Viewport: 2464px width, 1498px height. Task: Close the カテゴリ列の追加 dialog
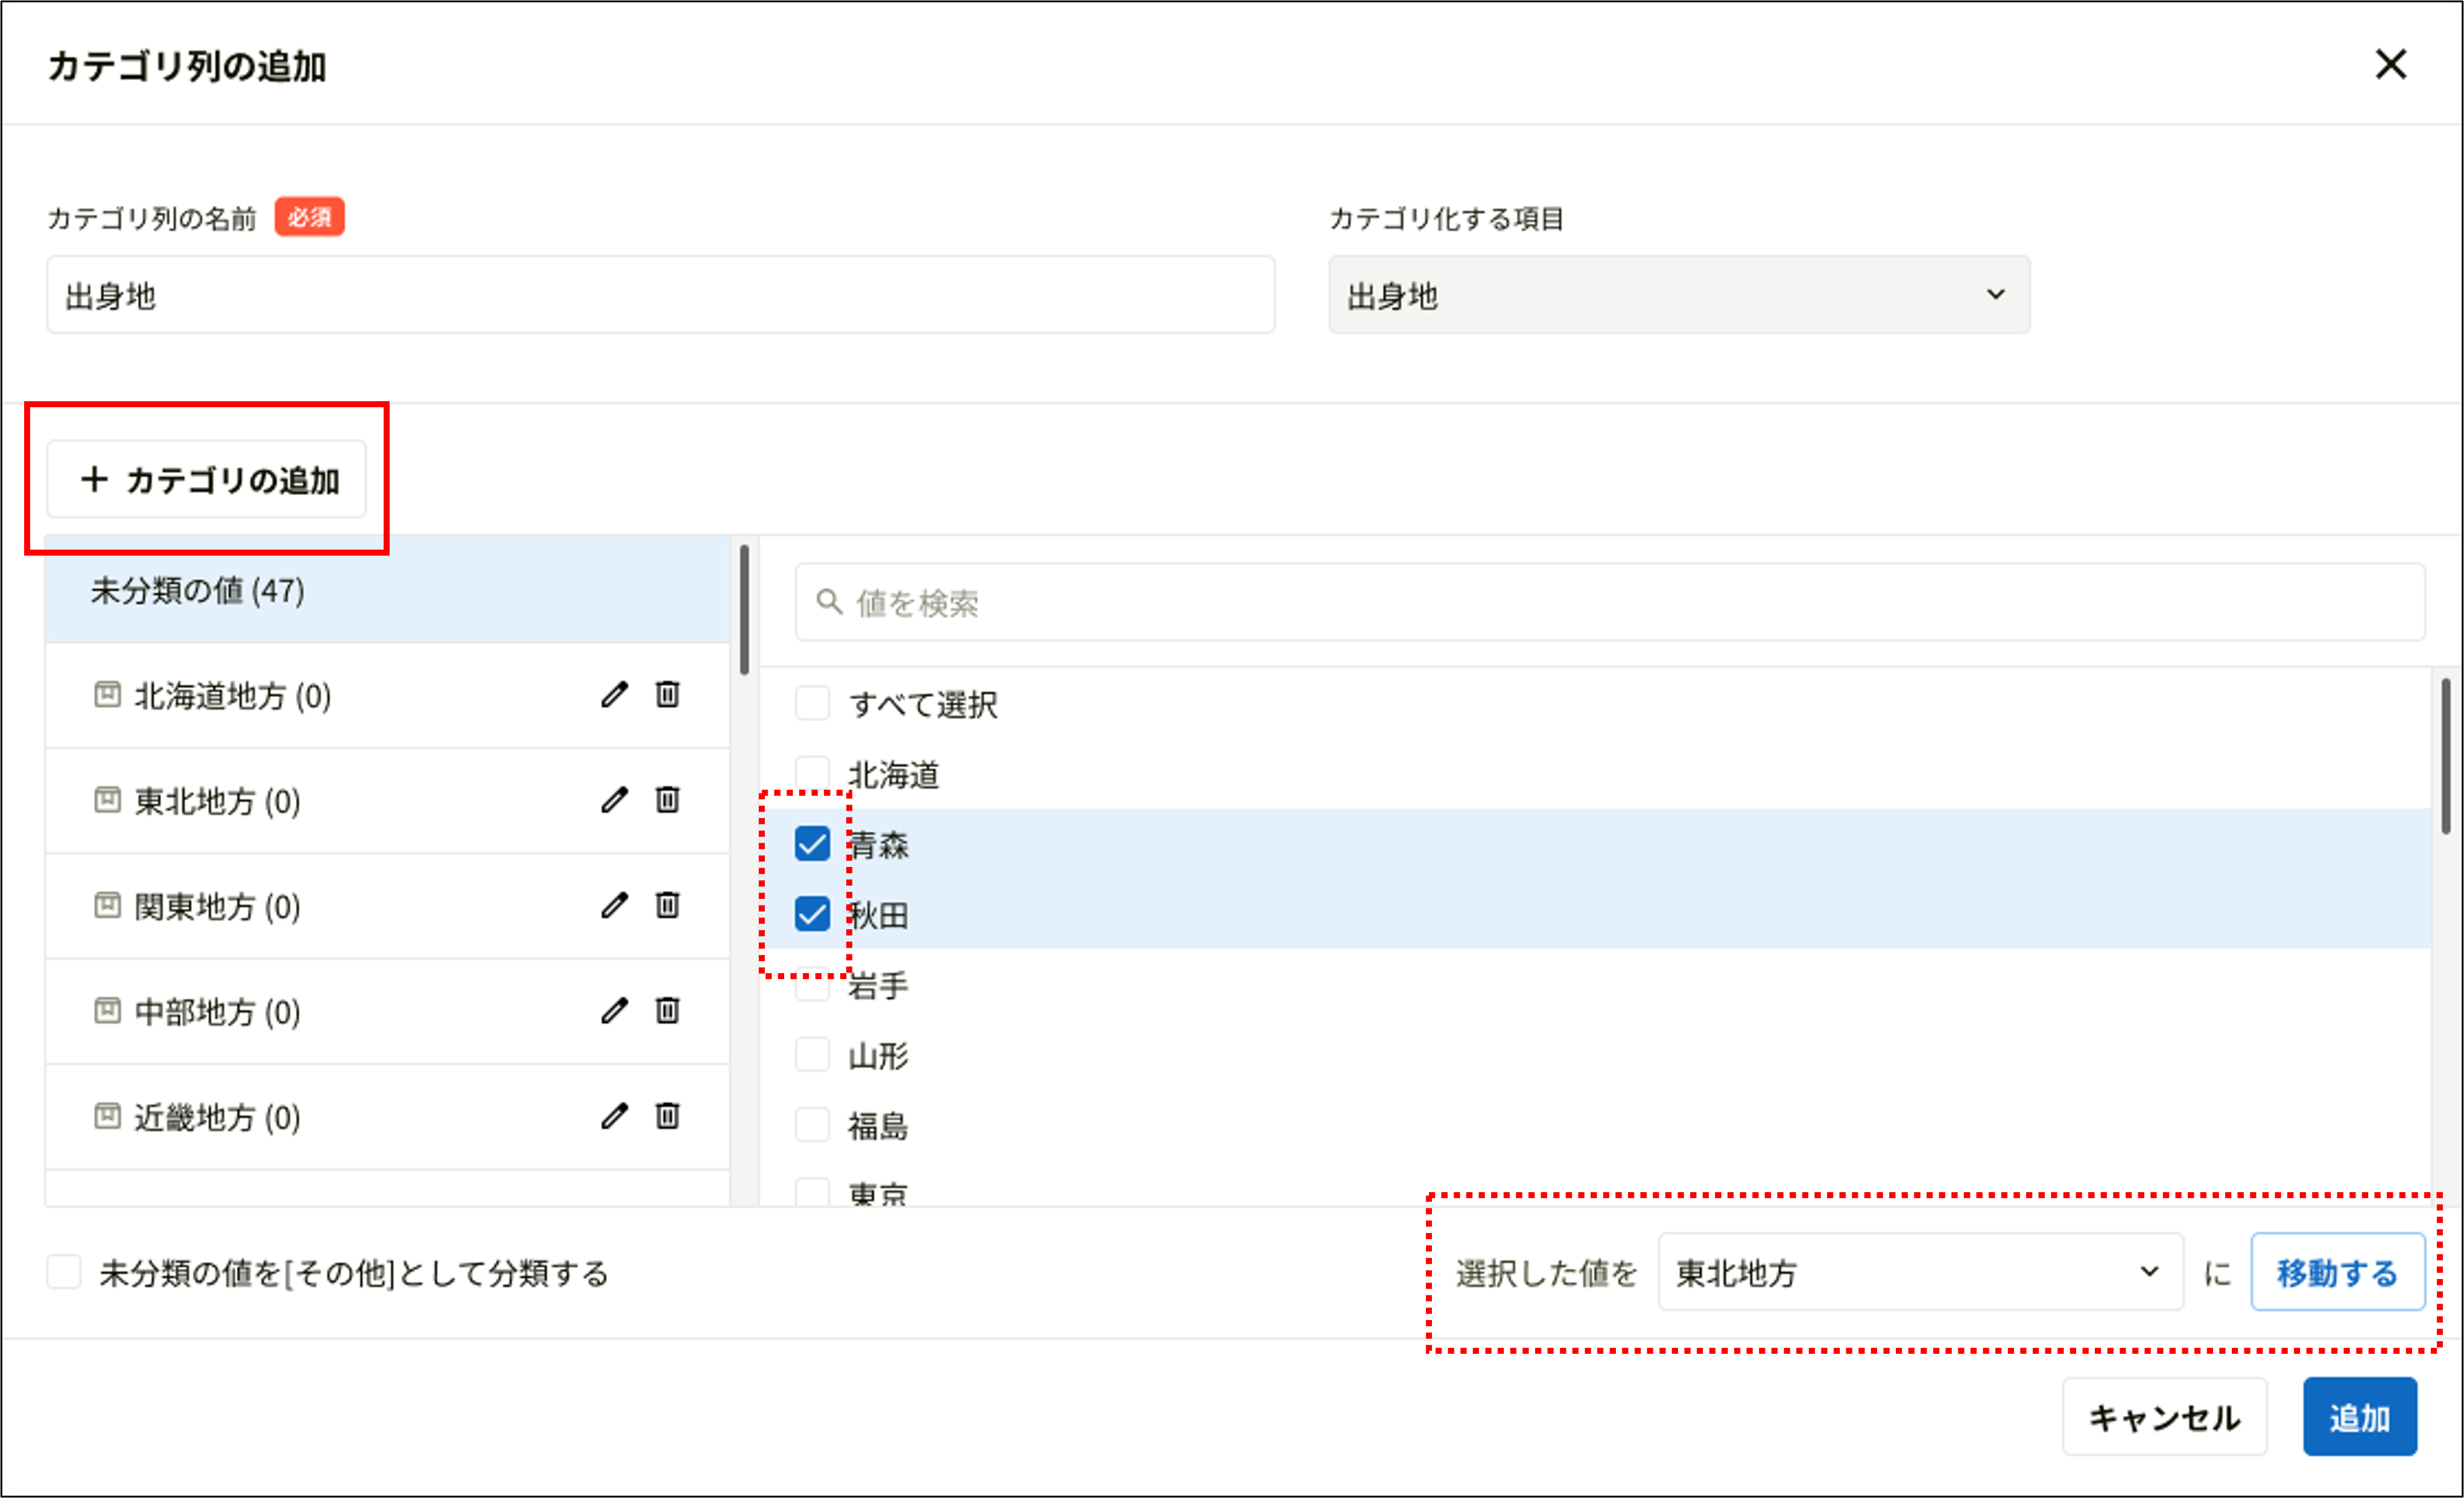coord(2392,64)
